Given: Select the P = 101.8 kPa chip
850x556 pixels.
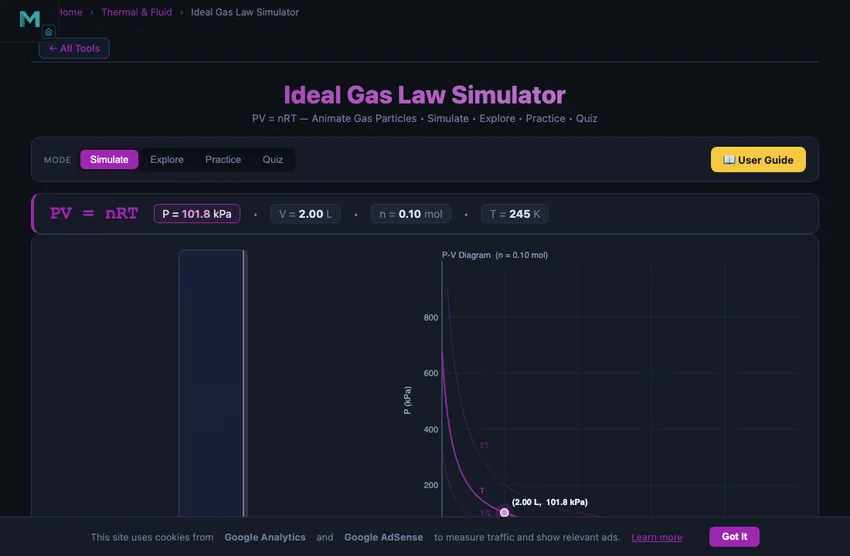Looking at the screenshot, I should (197, 214).
